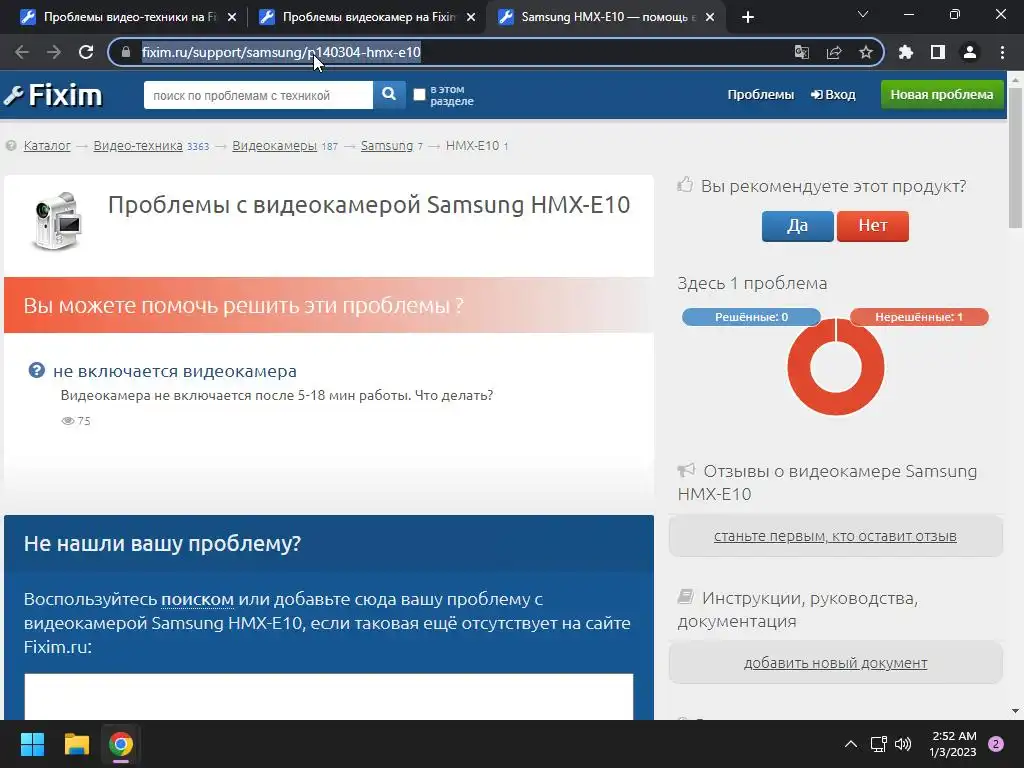Close the Samsung HMX-E10 tab
The width and height of the screenshot is (1024, 768).
coord(710,17)
